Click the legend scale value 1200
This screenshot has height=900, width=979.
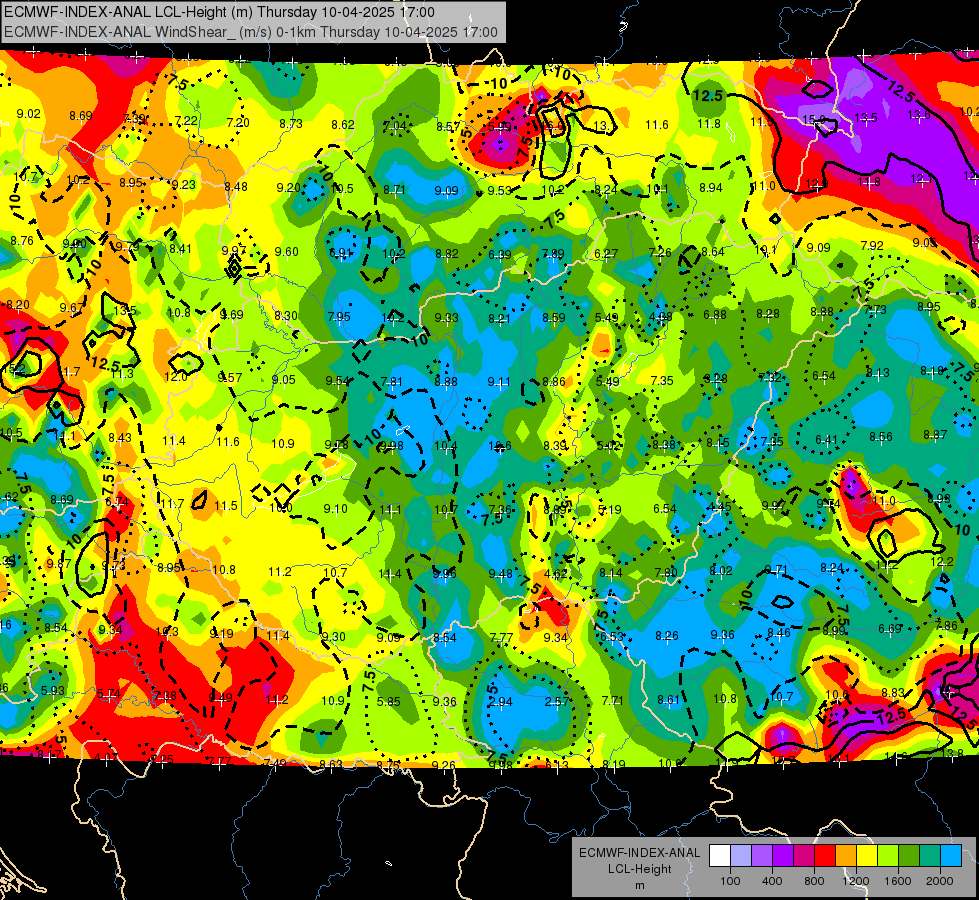[856, 881]
